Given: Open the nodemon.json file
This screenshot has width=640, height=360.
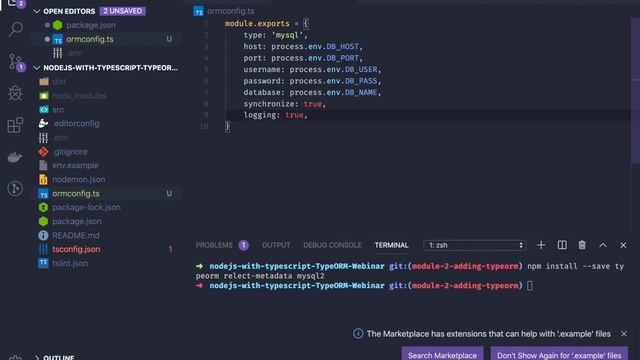Looking at the screenshot, I should point(78,179).
